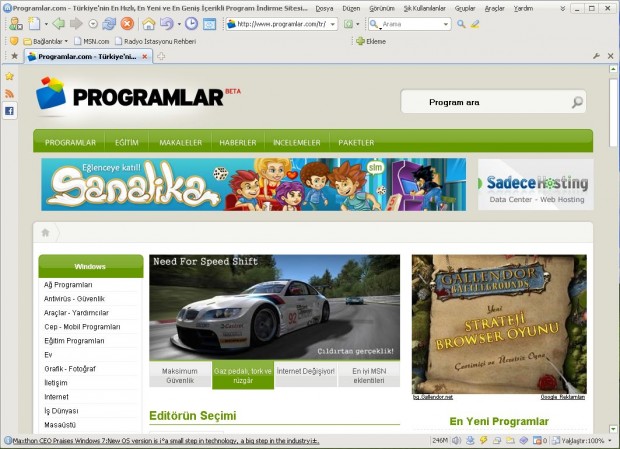
Task: Expand the Bağlantılar bookmarks folder
Action: [x=46, y=41]
